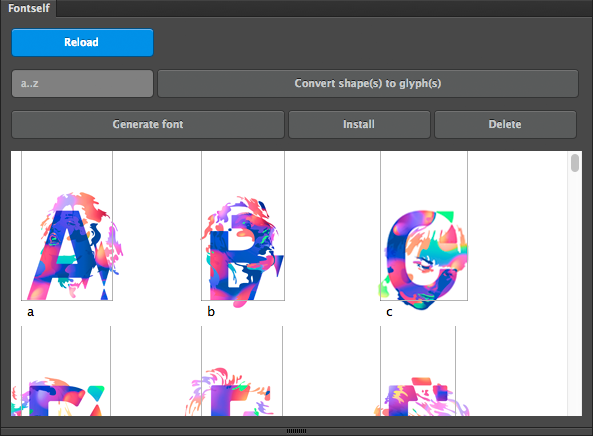
Task: Focus the a..z character input field
Action: pos(82,83)
